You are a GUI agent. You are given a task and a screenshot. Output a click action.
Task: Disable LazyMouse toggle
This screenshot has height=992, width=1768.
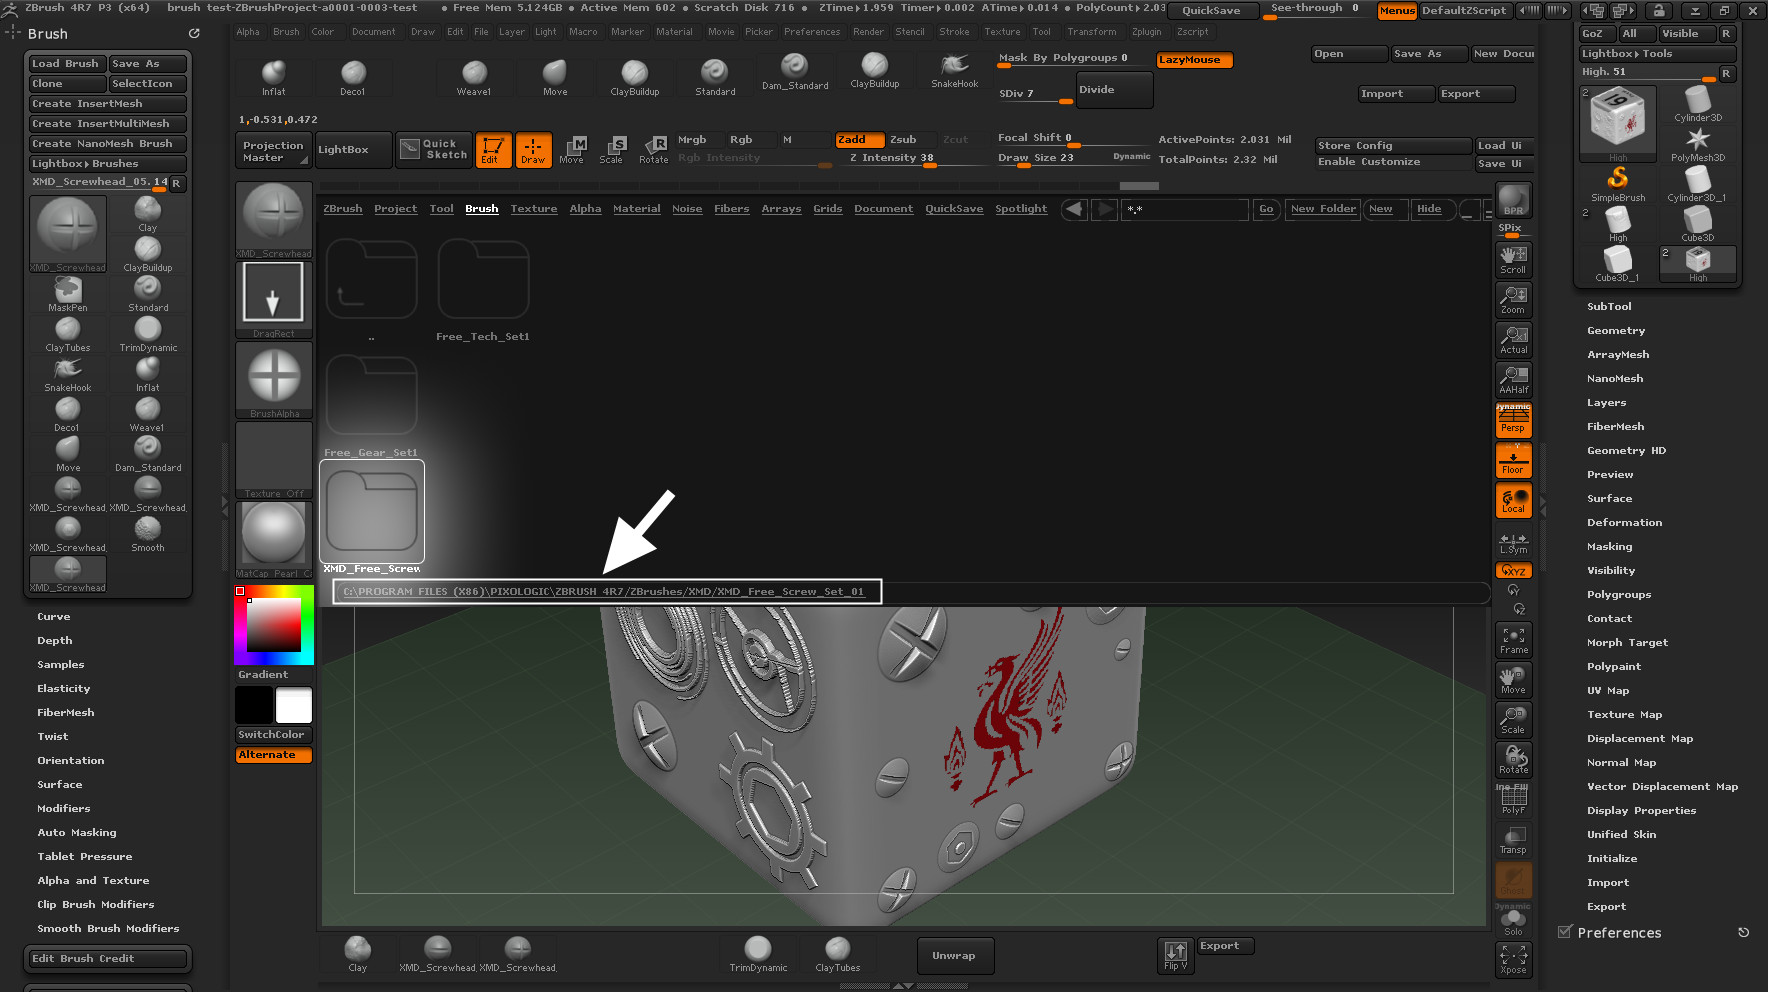click(x=1194, y=60)
